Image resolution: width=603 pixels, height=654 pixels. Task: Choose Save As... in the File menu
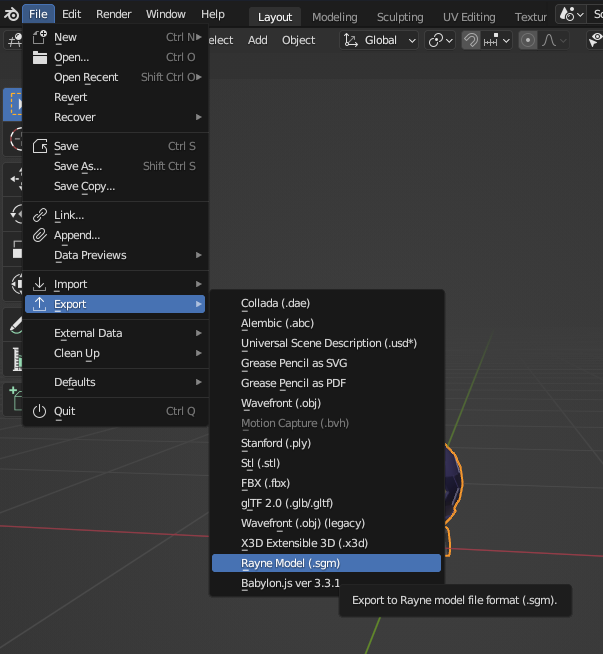tap(115, 166)
